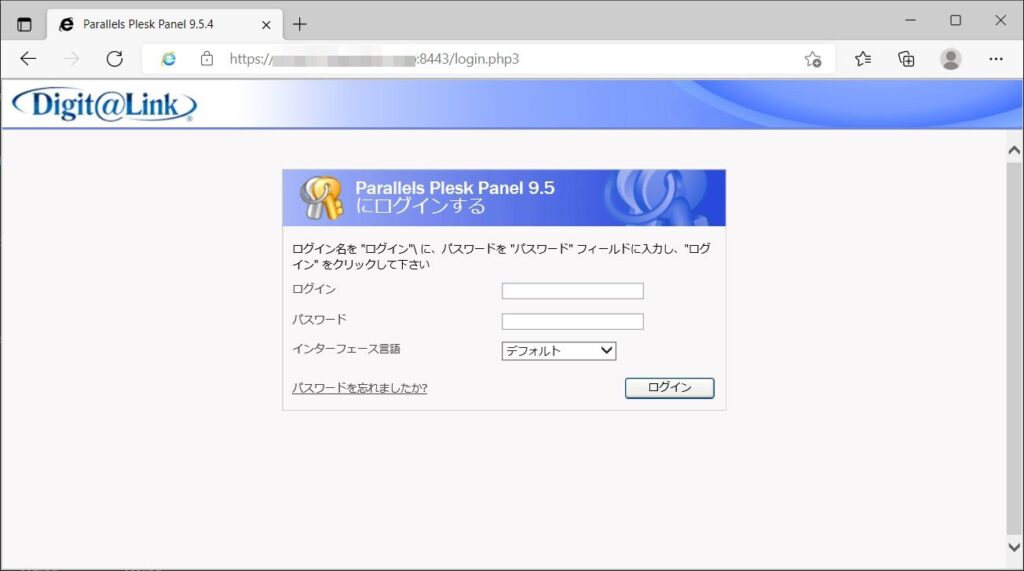This screenshot has width=1024, height=571.
Task: Reload the Plesk login page
Action: pyautogui.click(x=114, y=59)
